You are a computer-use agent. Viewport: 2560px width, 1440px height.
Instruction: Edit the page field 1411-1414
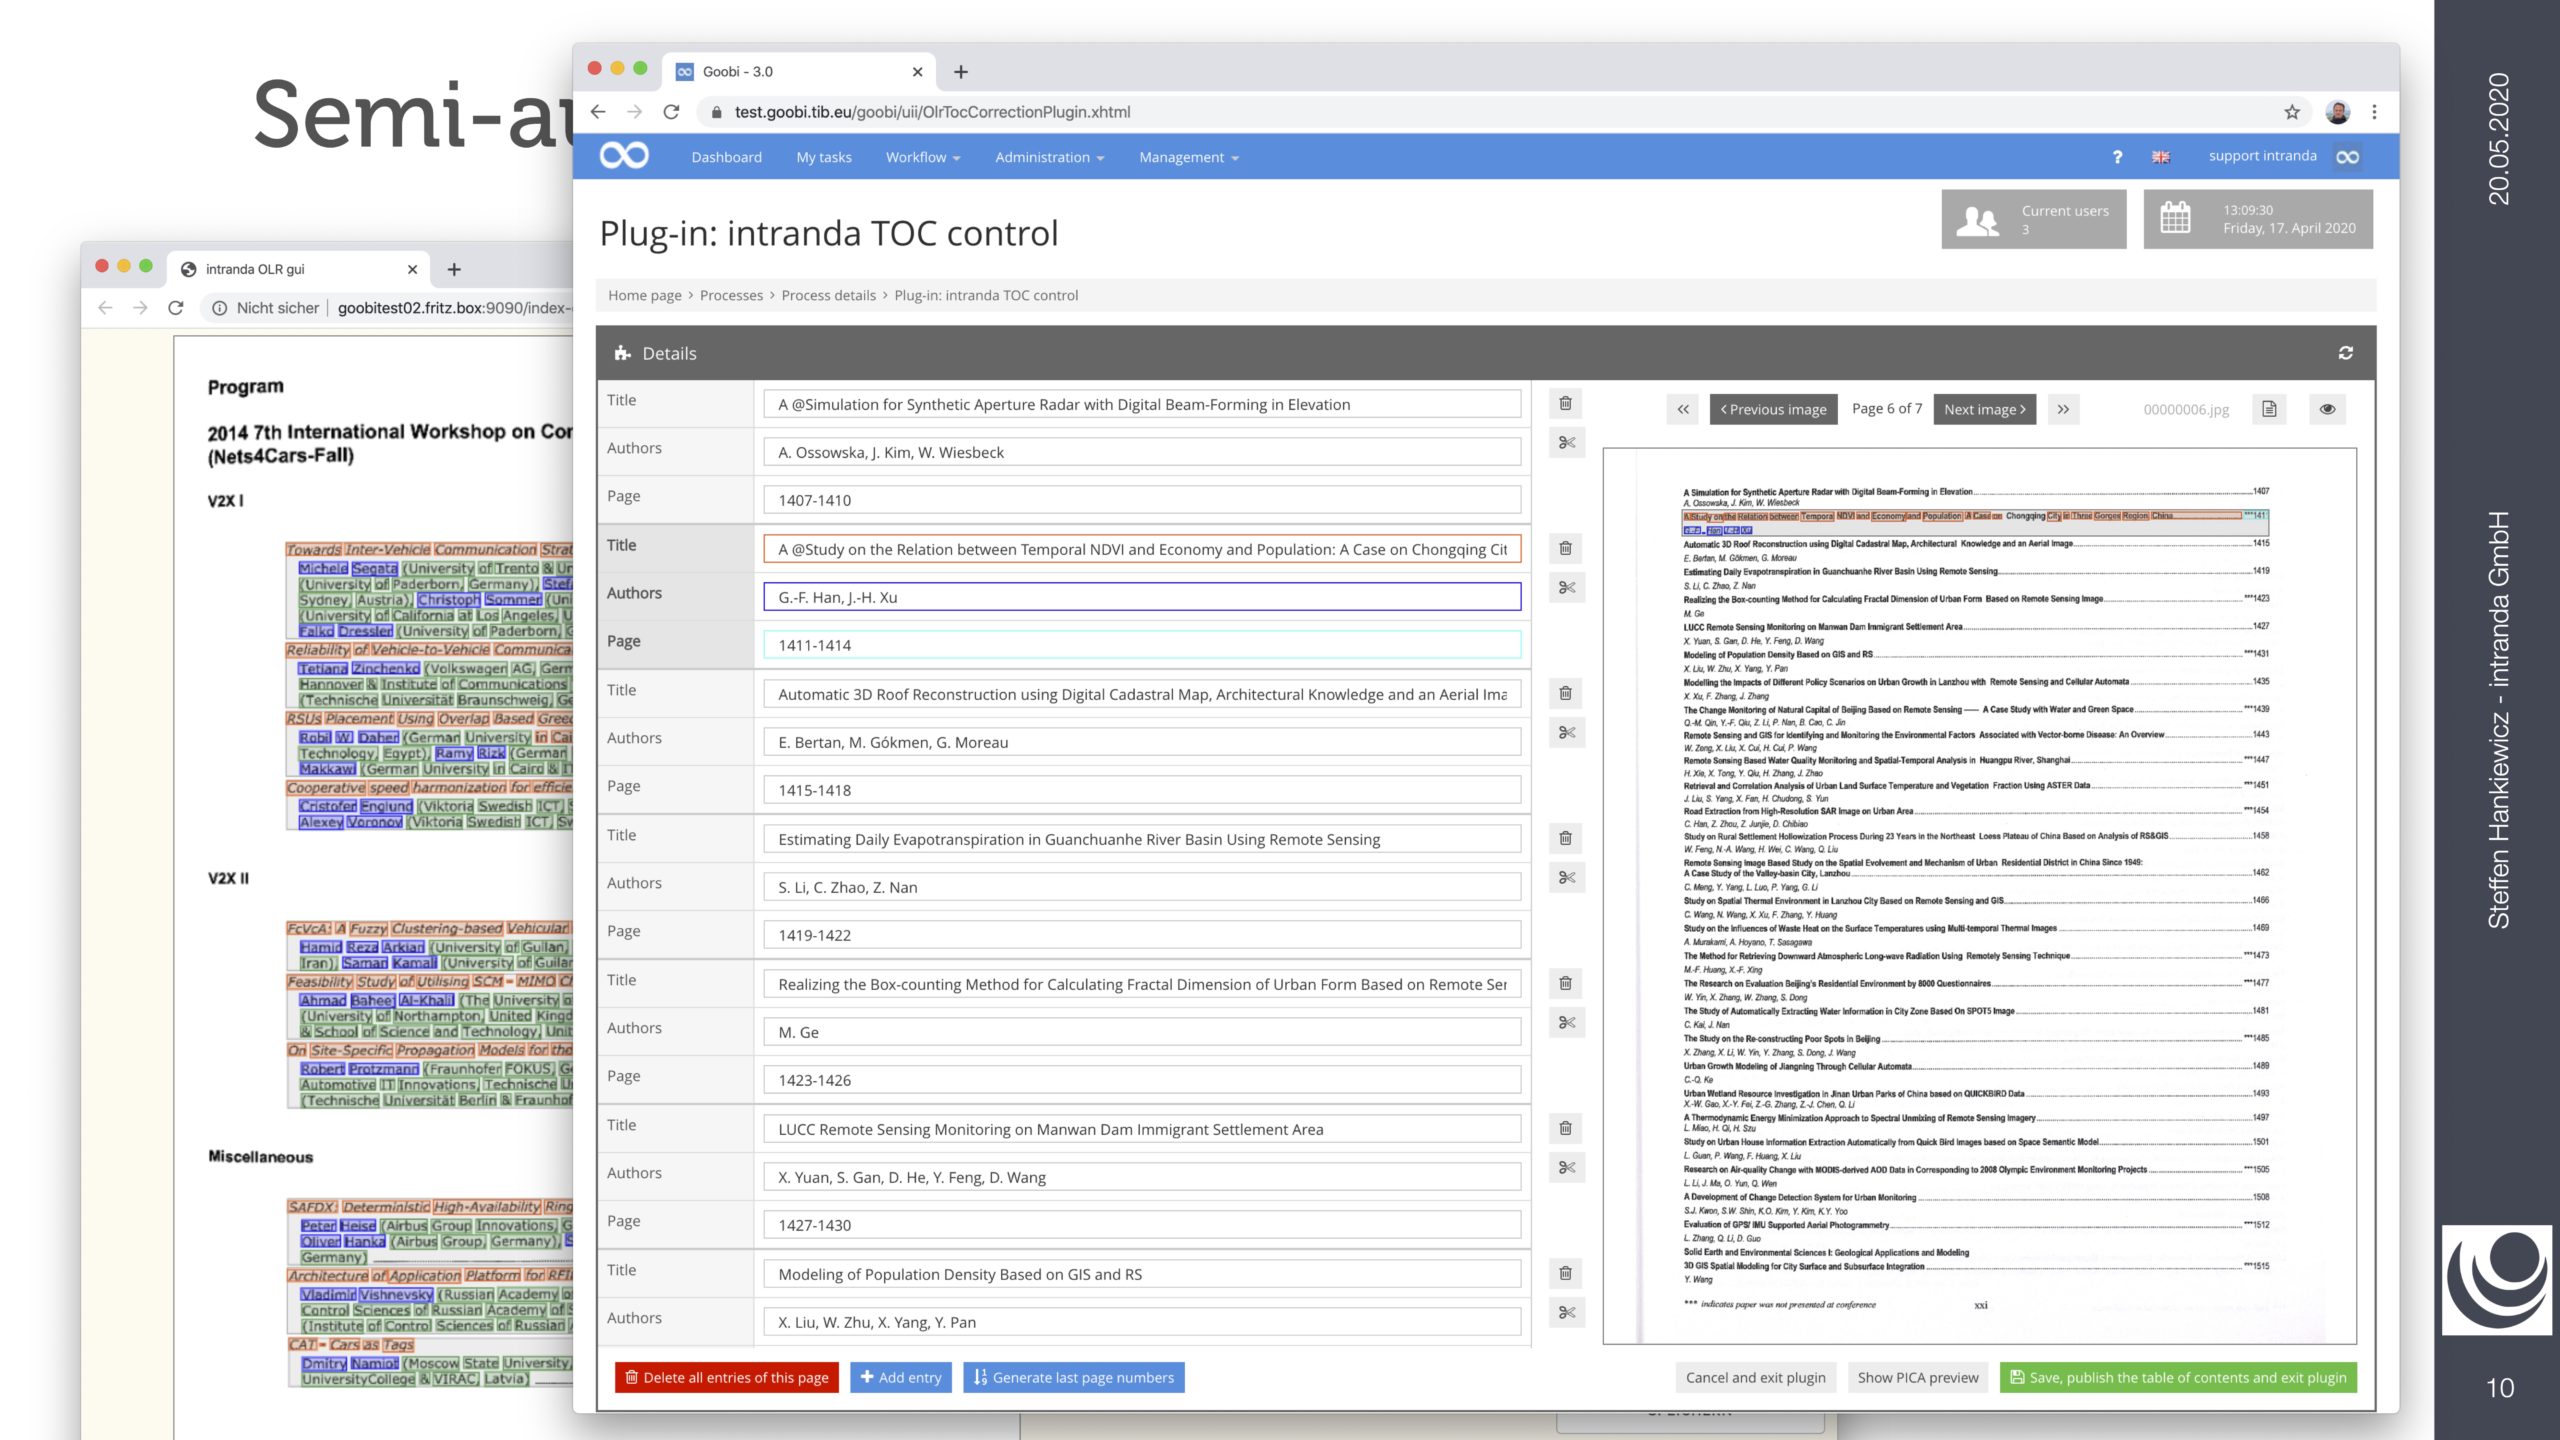coord(1142,645)
